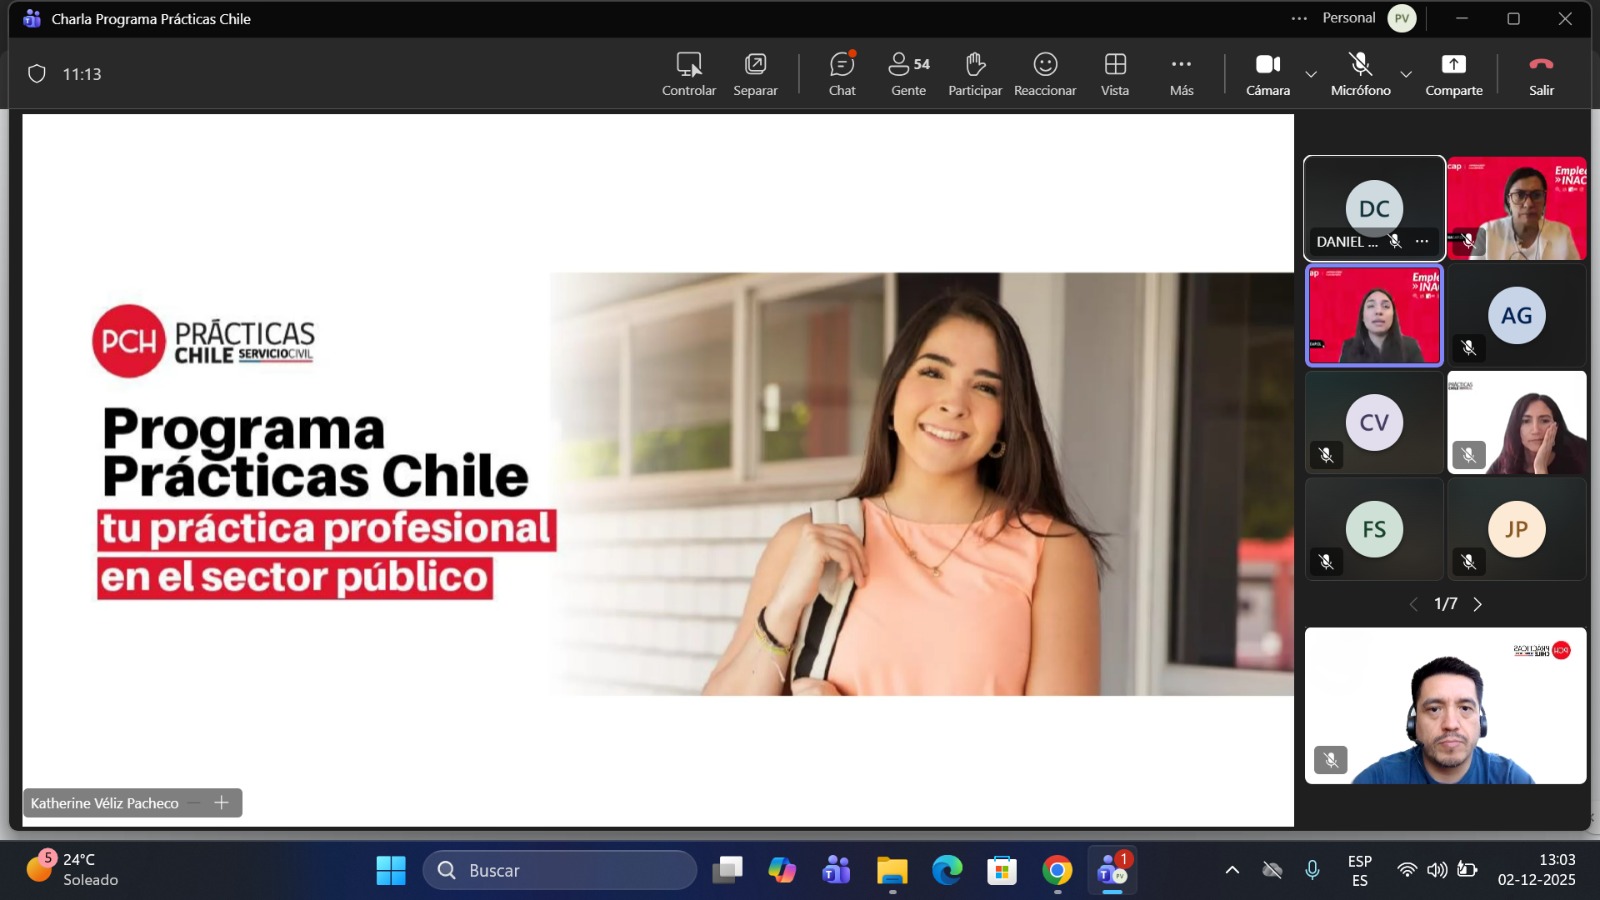This screenshot has height=900, width=1600.
Task: Click the Windows taskbar Buscar search box
Action: [560, 870]
